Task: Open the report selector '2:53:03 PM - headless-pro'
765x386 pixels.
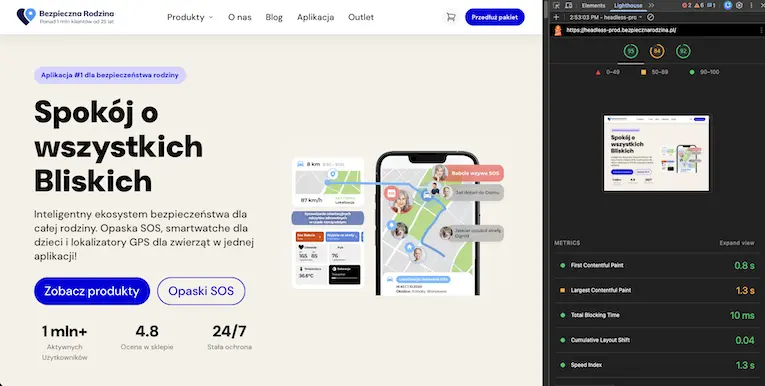Action: (x=606, y=17)
